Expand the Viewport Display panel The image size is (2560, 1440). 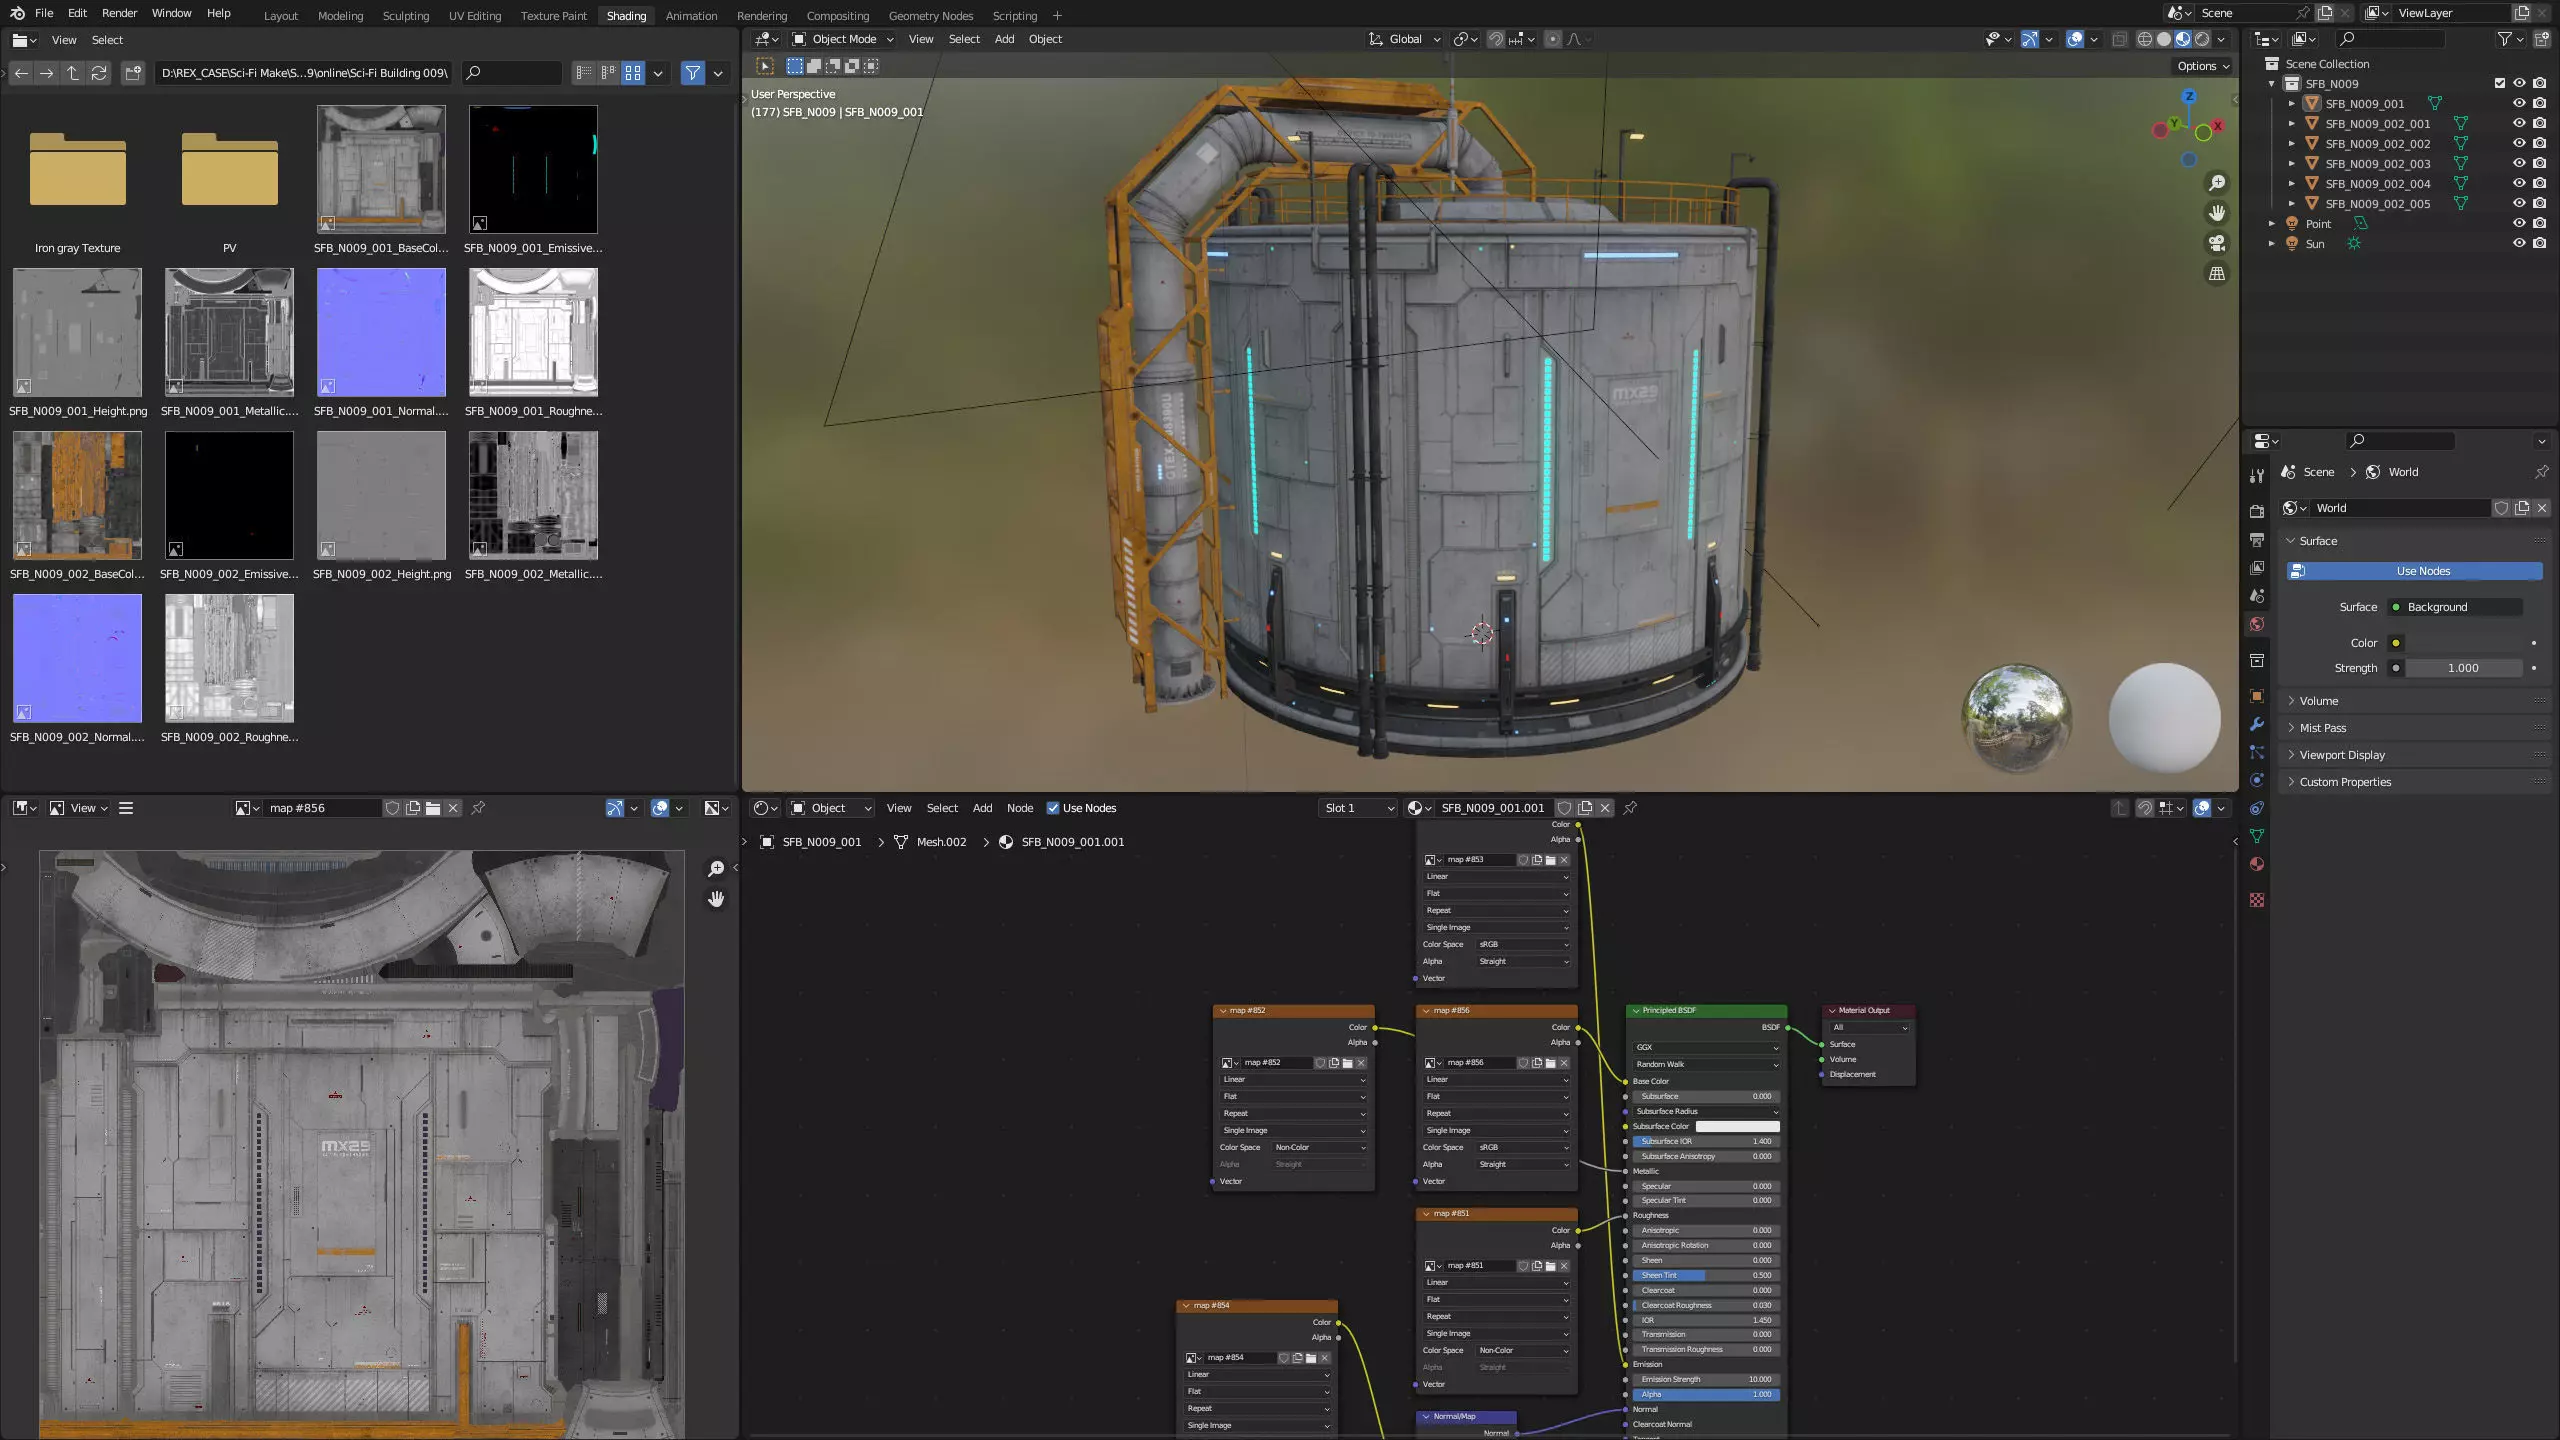[x=2416, y=755]
